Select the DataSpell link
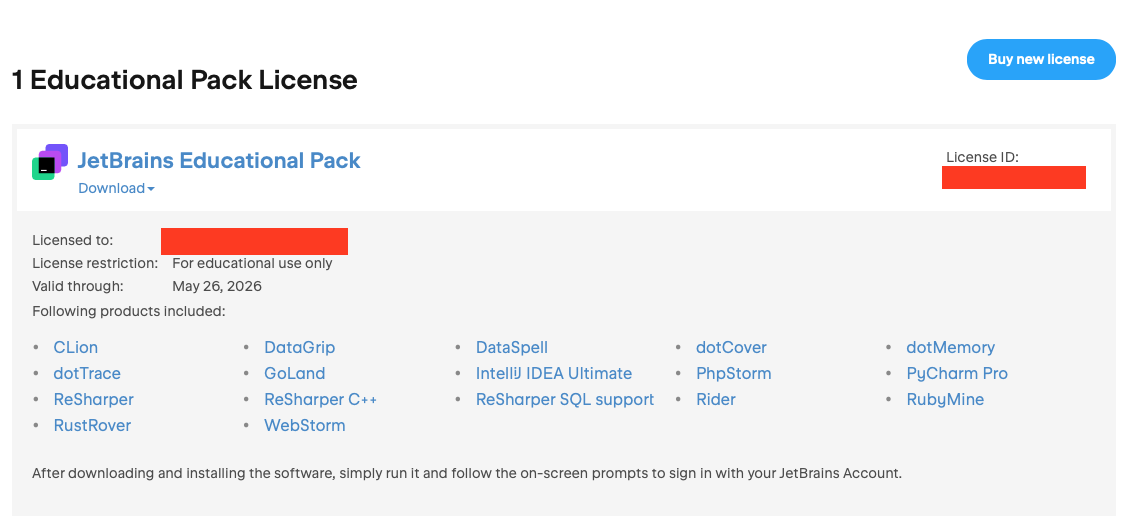 coord(511,347)
